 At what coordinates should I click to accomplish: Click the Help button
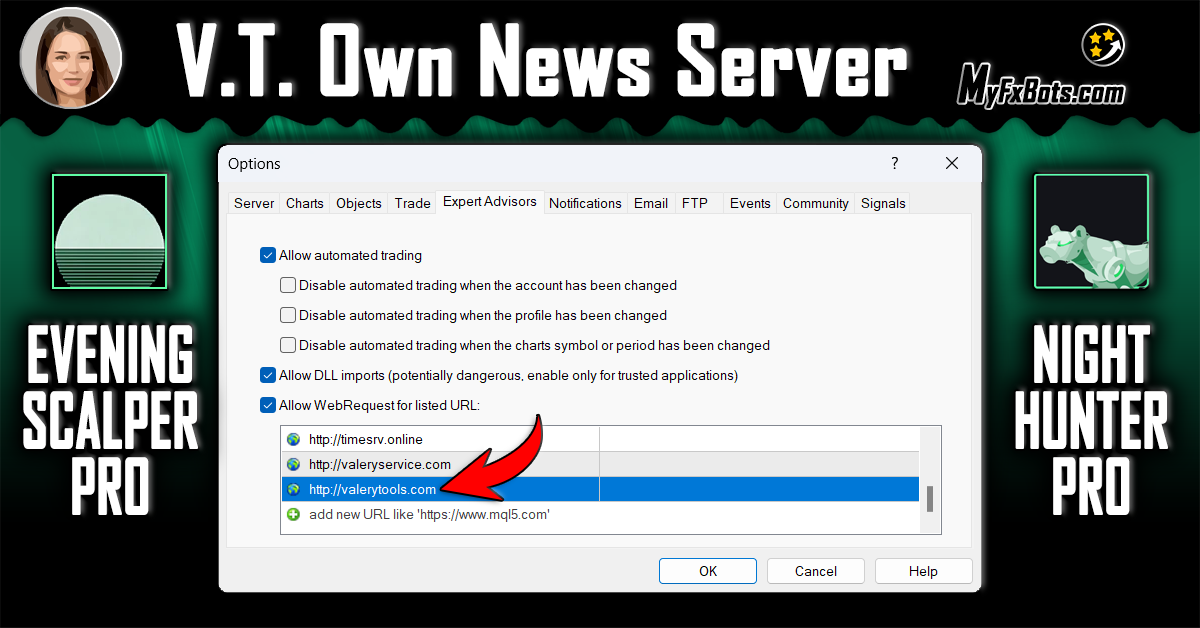(x=924, y=571)
